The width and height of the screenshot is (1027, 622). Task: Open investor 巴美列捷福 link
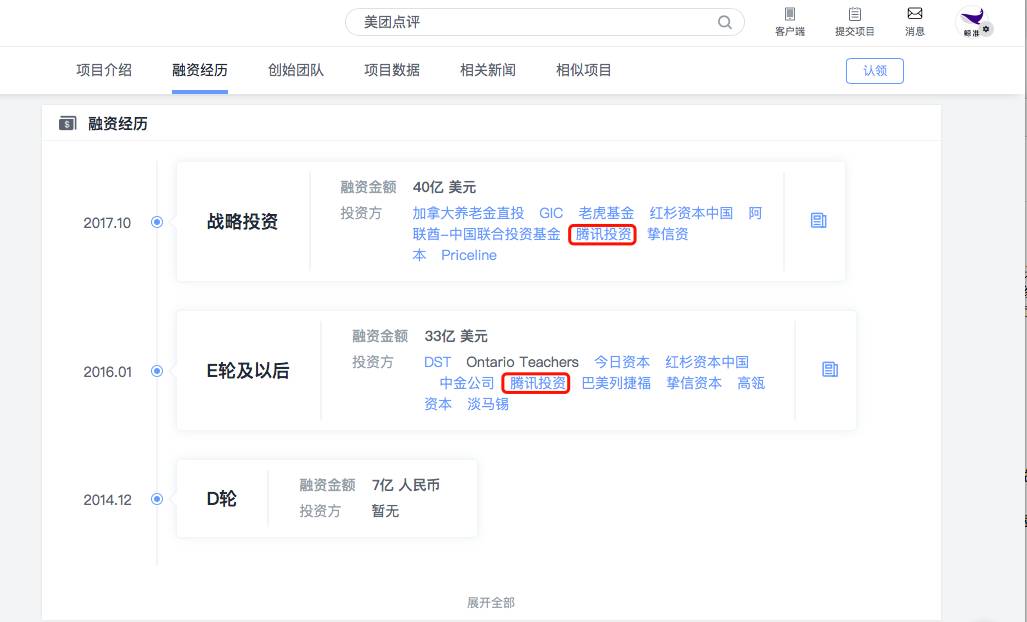click(616, 383)
